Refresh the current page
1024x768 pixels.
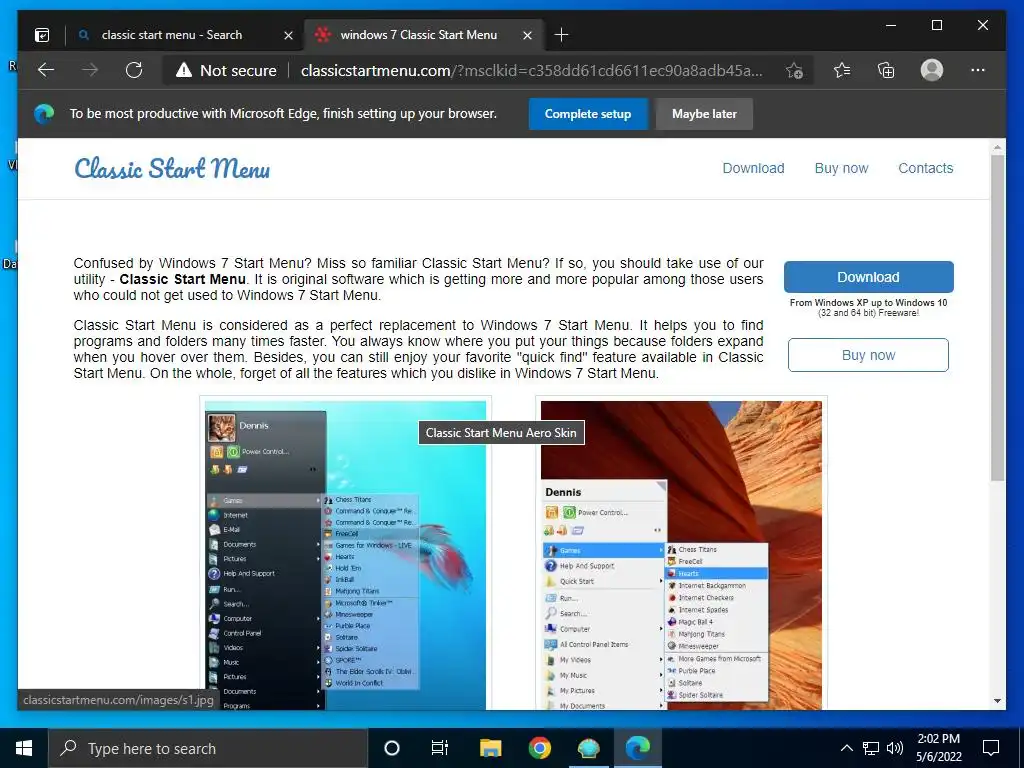point(134,70)
